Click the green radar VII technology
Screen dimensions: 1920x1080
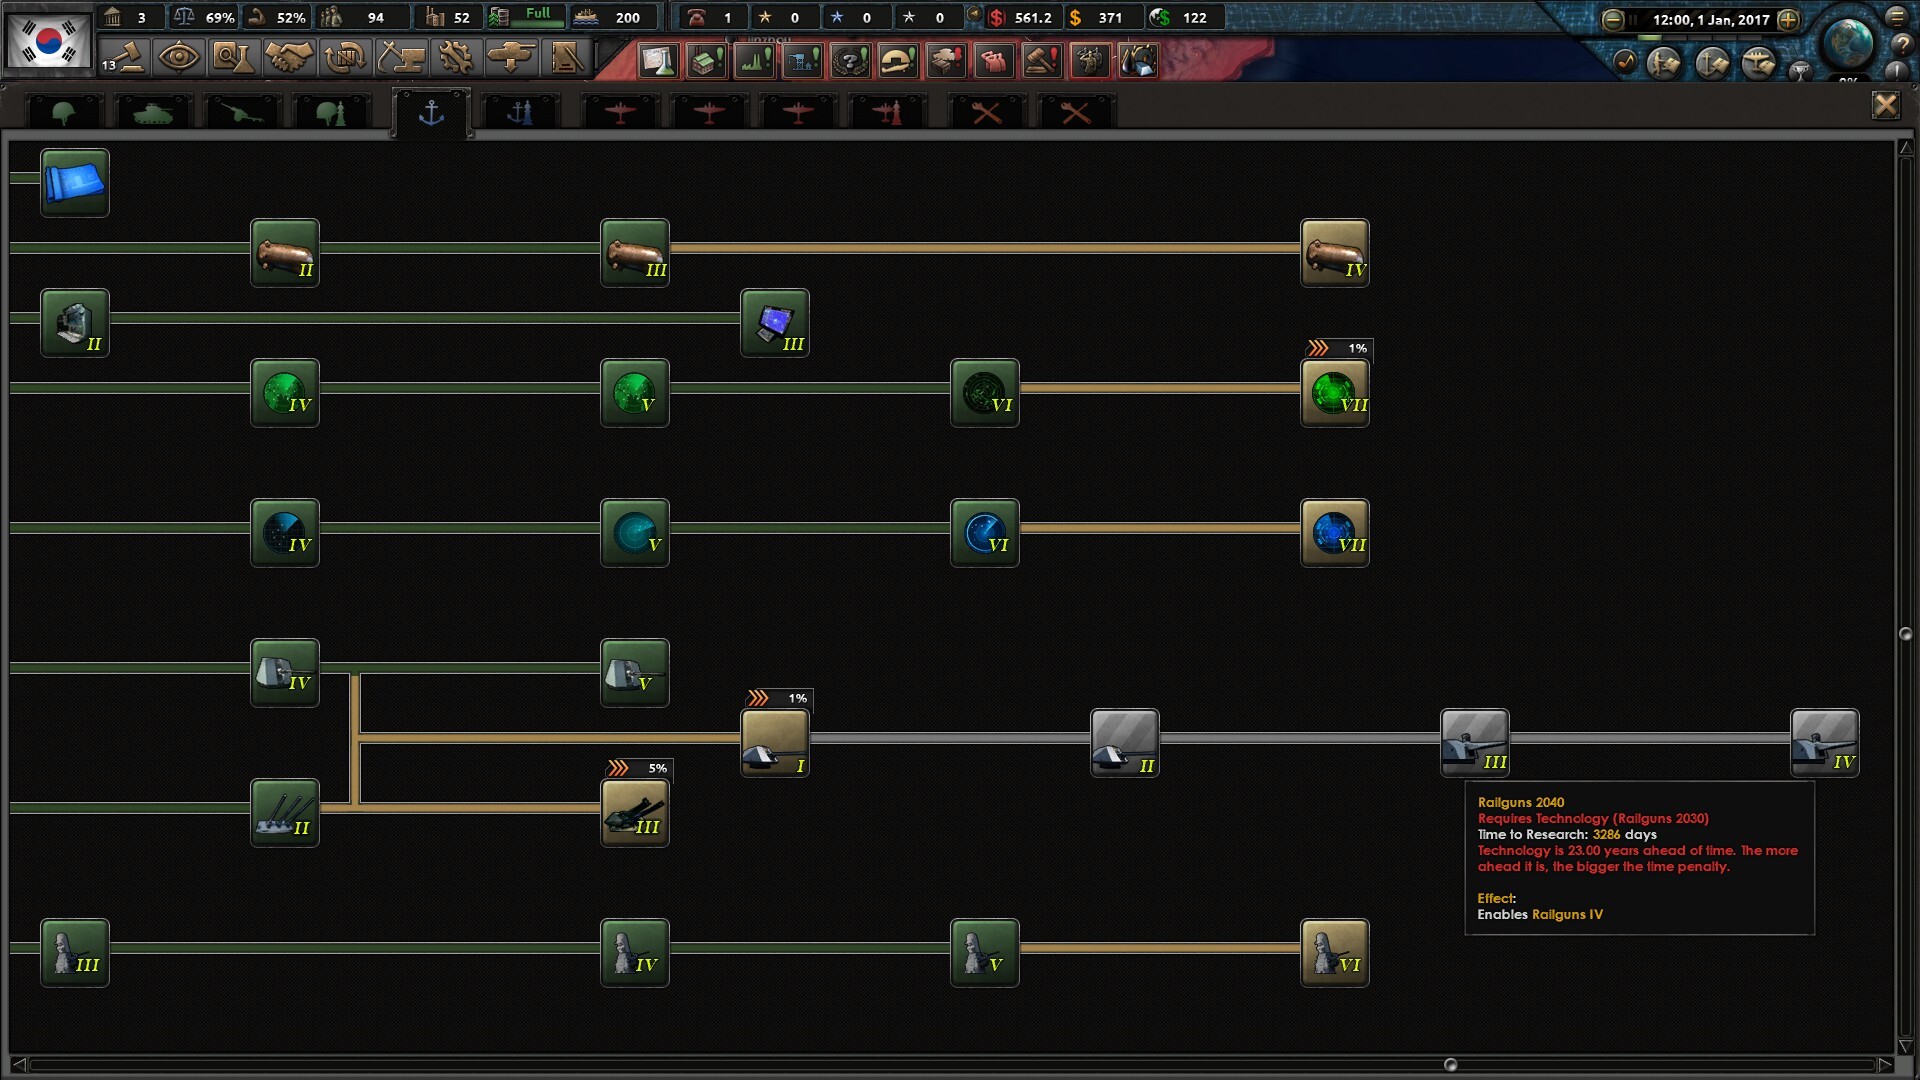[x=1334, y=393]
